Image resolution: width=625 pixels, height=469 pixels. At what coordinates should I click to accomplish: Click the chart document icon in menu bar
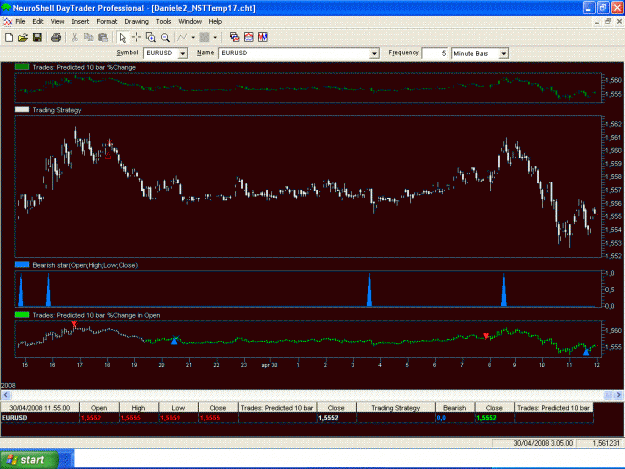[x=8, y=22]
